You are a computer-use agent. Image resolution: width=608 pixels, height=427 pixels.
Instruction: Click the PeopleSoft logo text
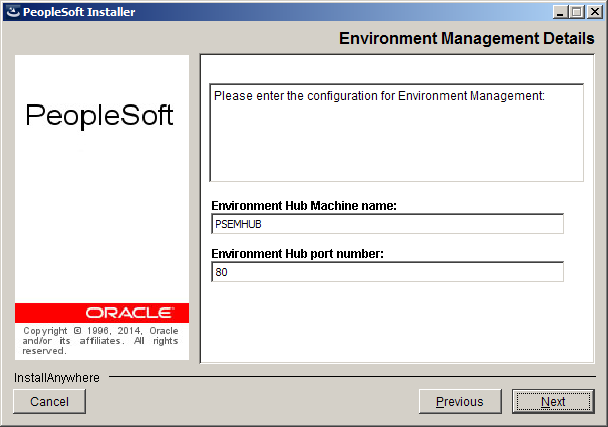click(x=99, y=115)
